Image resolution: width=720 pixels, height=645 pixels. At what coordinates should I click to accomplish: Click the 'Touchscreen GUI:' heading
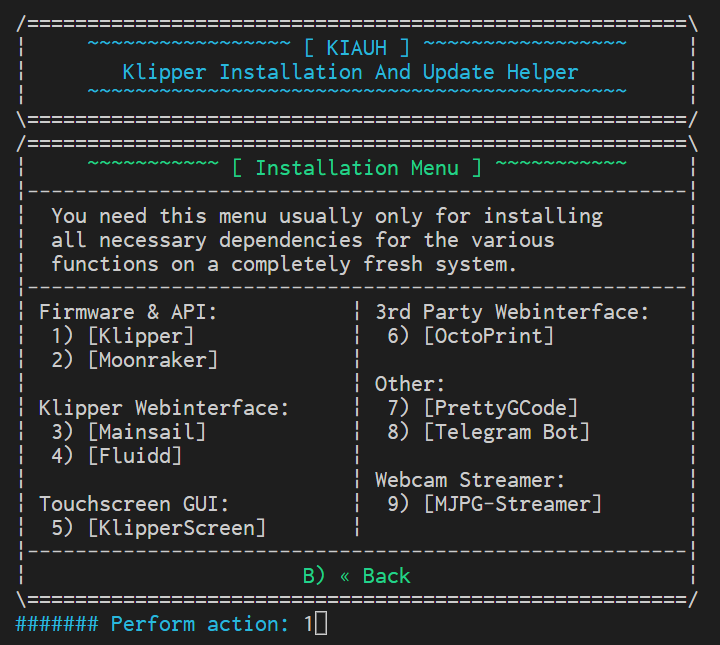tap(134, 504)
